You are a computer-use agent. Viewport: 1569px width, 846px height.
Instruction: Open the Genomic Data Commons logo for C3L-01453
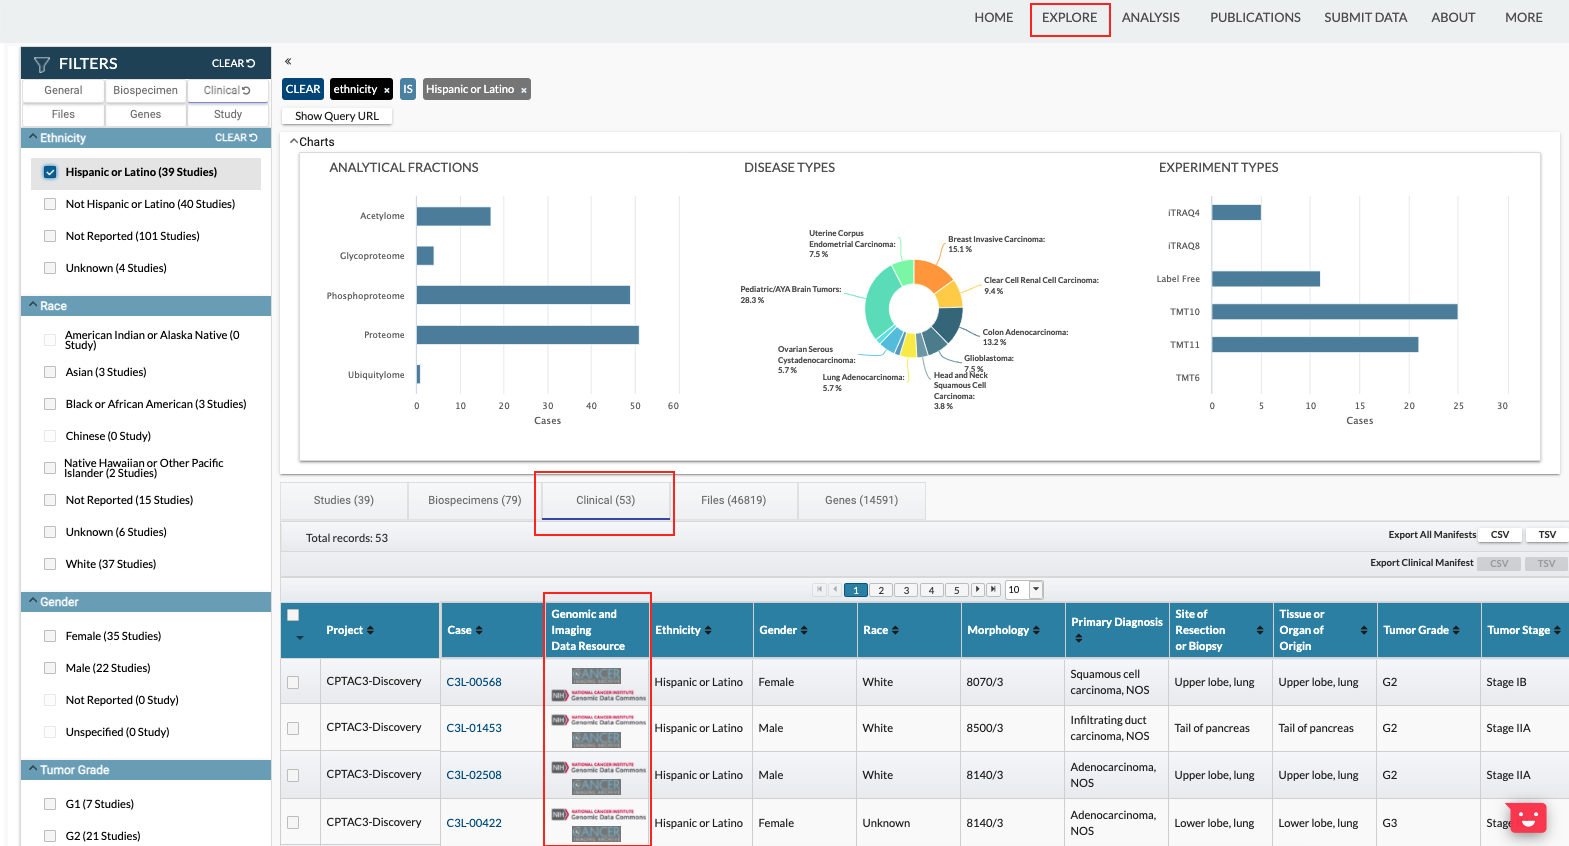click(598, 720)
